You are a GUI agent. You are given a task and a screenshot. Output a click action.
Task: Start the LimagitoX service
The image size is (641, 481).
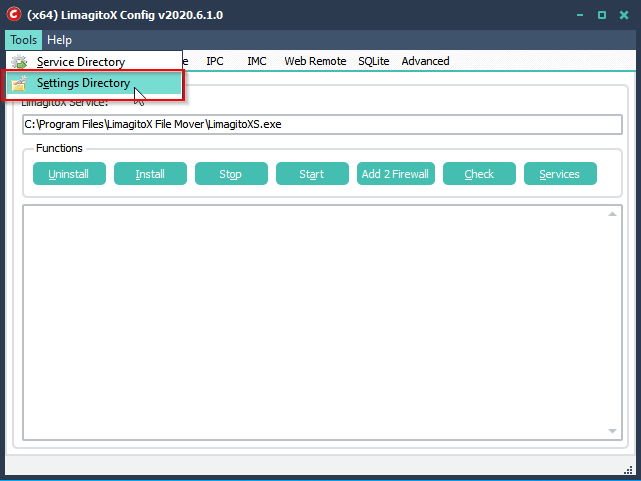tap(312, 174)
